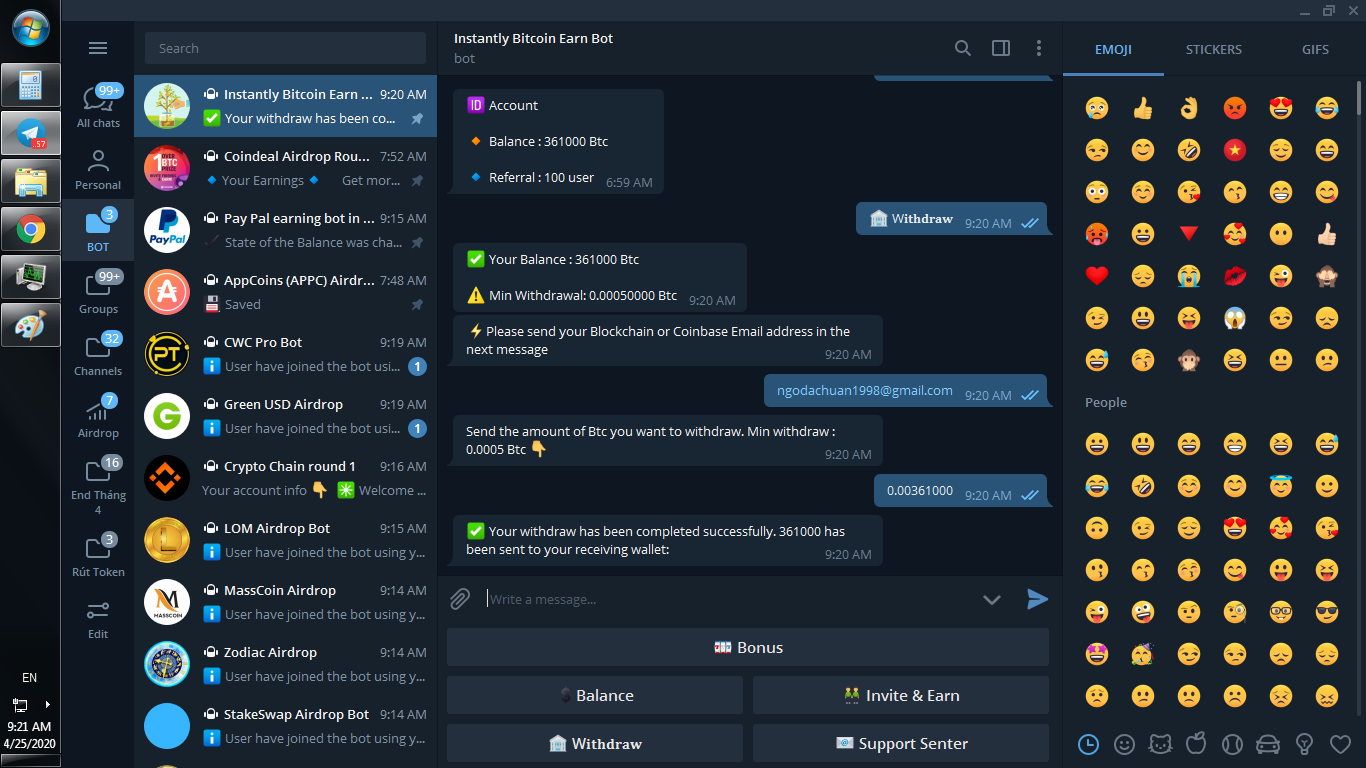Open Google Chrome from the taskbar
This screenshot has width=1366, height=768.
(31, 230)
